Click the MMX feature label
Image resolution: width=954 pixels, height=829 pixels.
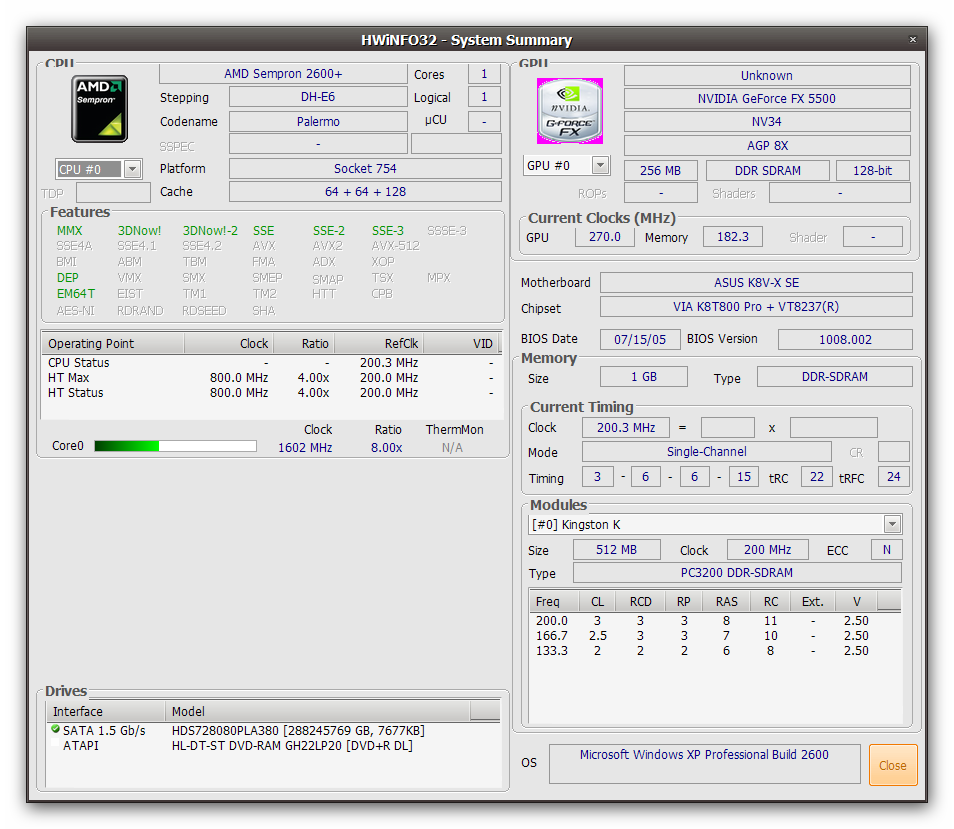click(69, 231)
